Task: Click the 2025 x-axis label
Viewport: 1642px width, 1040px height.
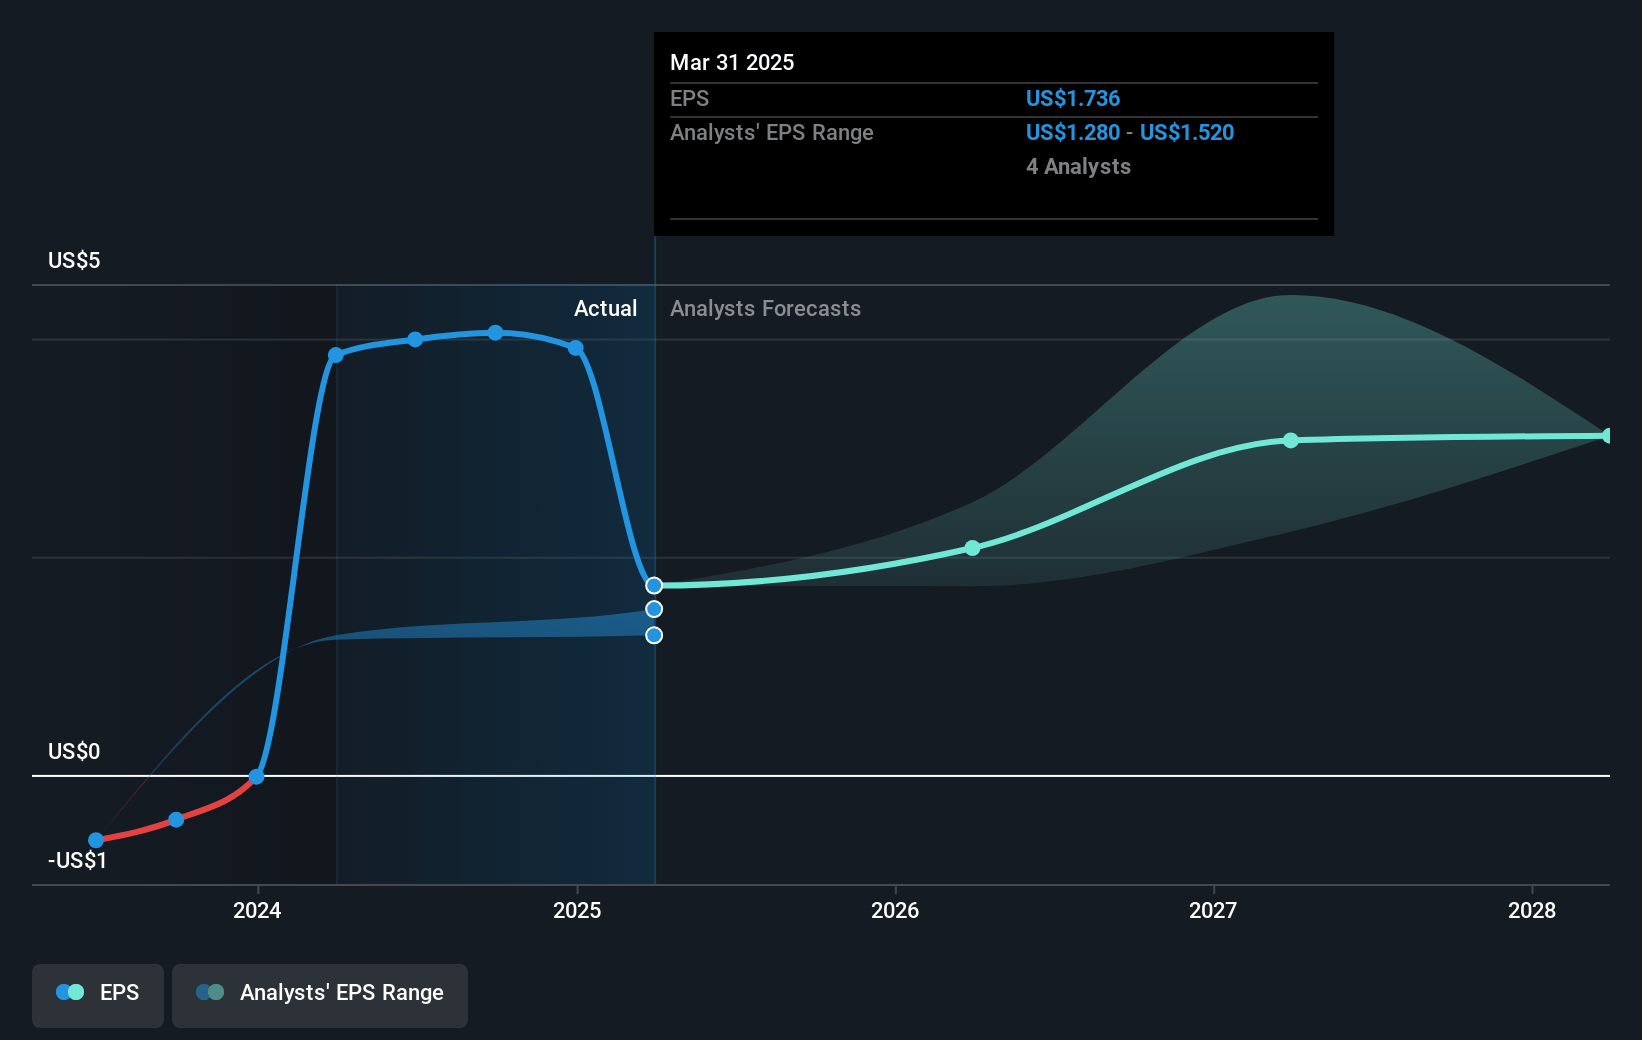Action: click(577, 910)
